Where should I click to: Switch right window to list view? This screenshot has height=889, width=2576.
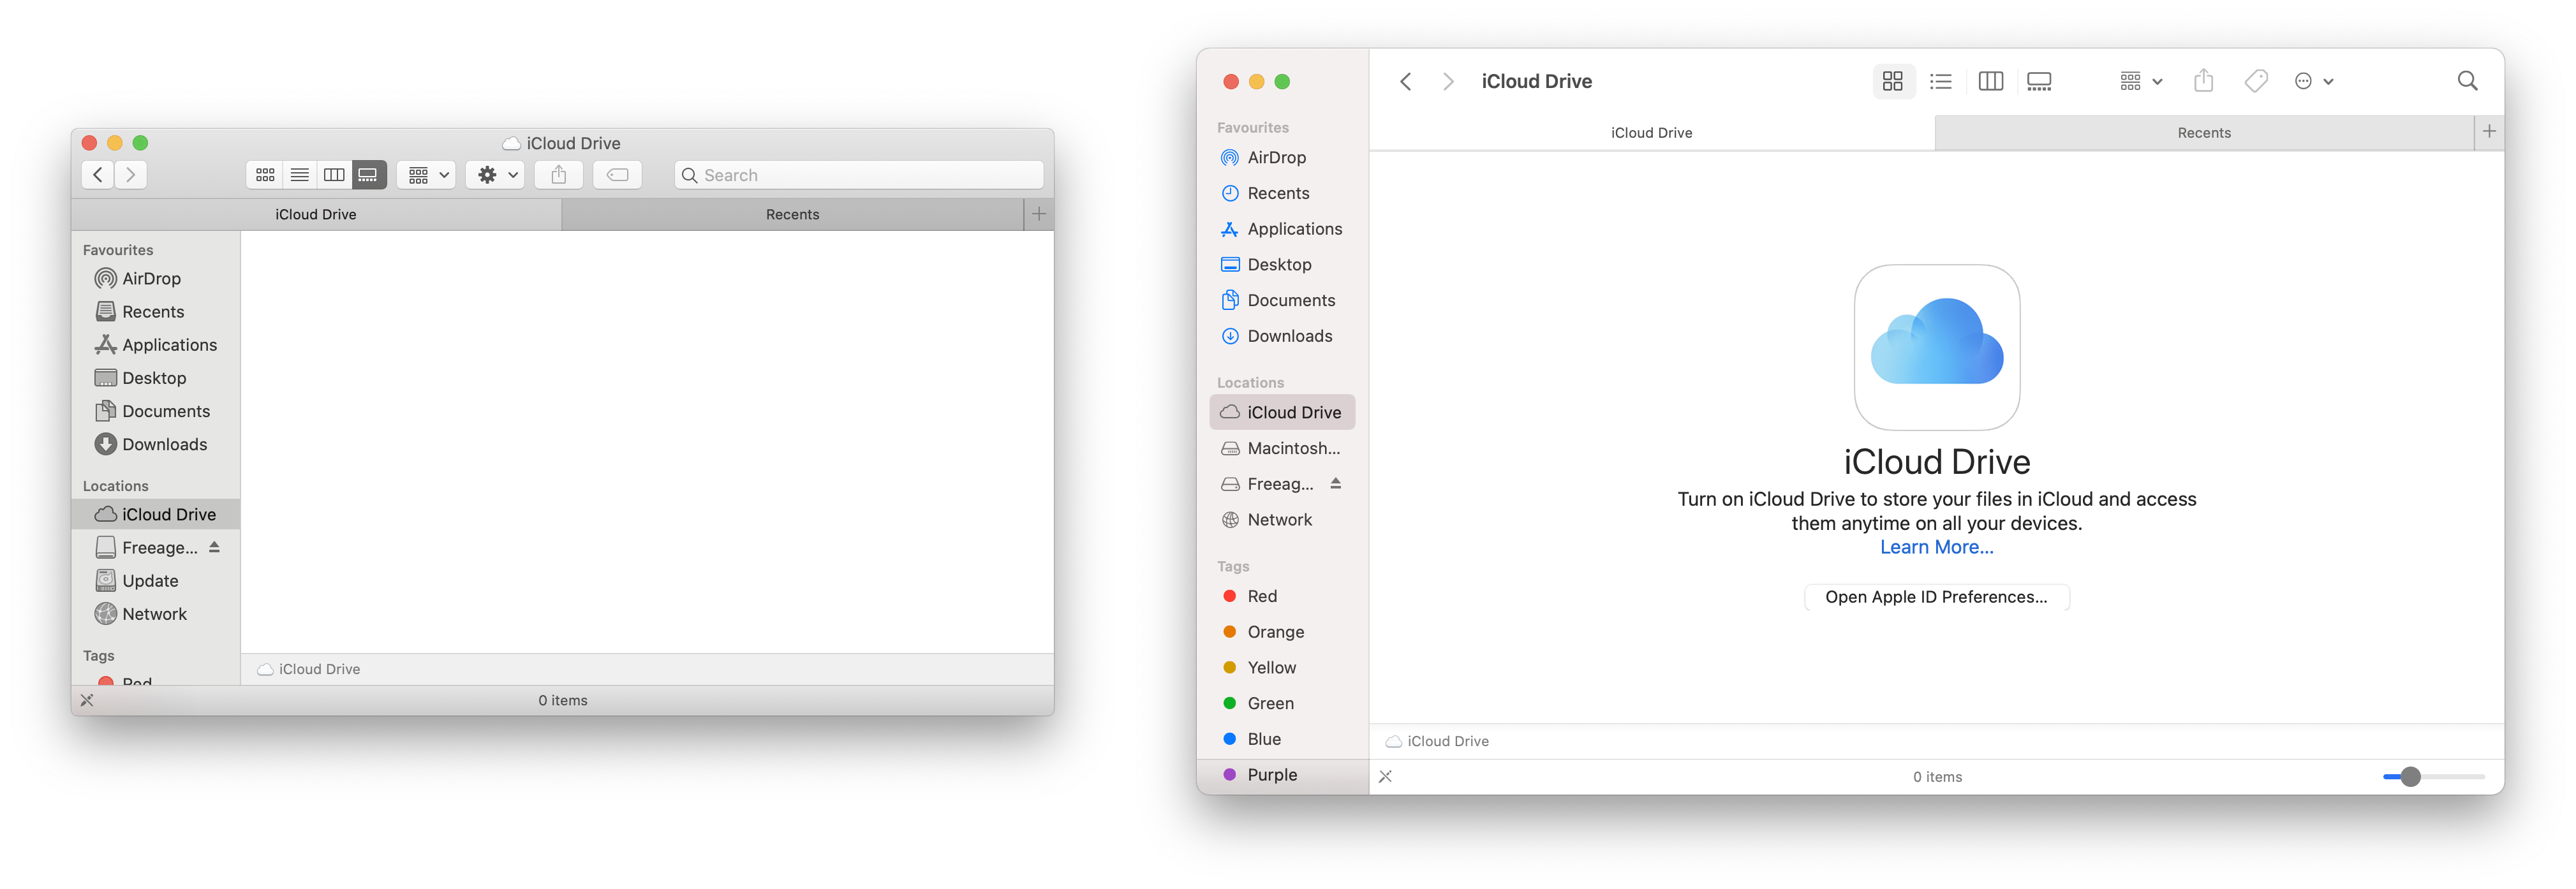click(x=1940, y=81)
